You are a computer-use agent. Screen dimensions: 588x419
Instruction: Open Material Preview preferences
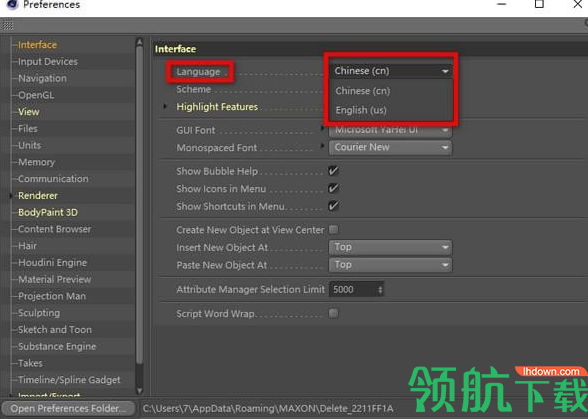55,279
